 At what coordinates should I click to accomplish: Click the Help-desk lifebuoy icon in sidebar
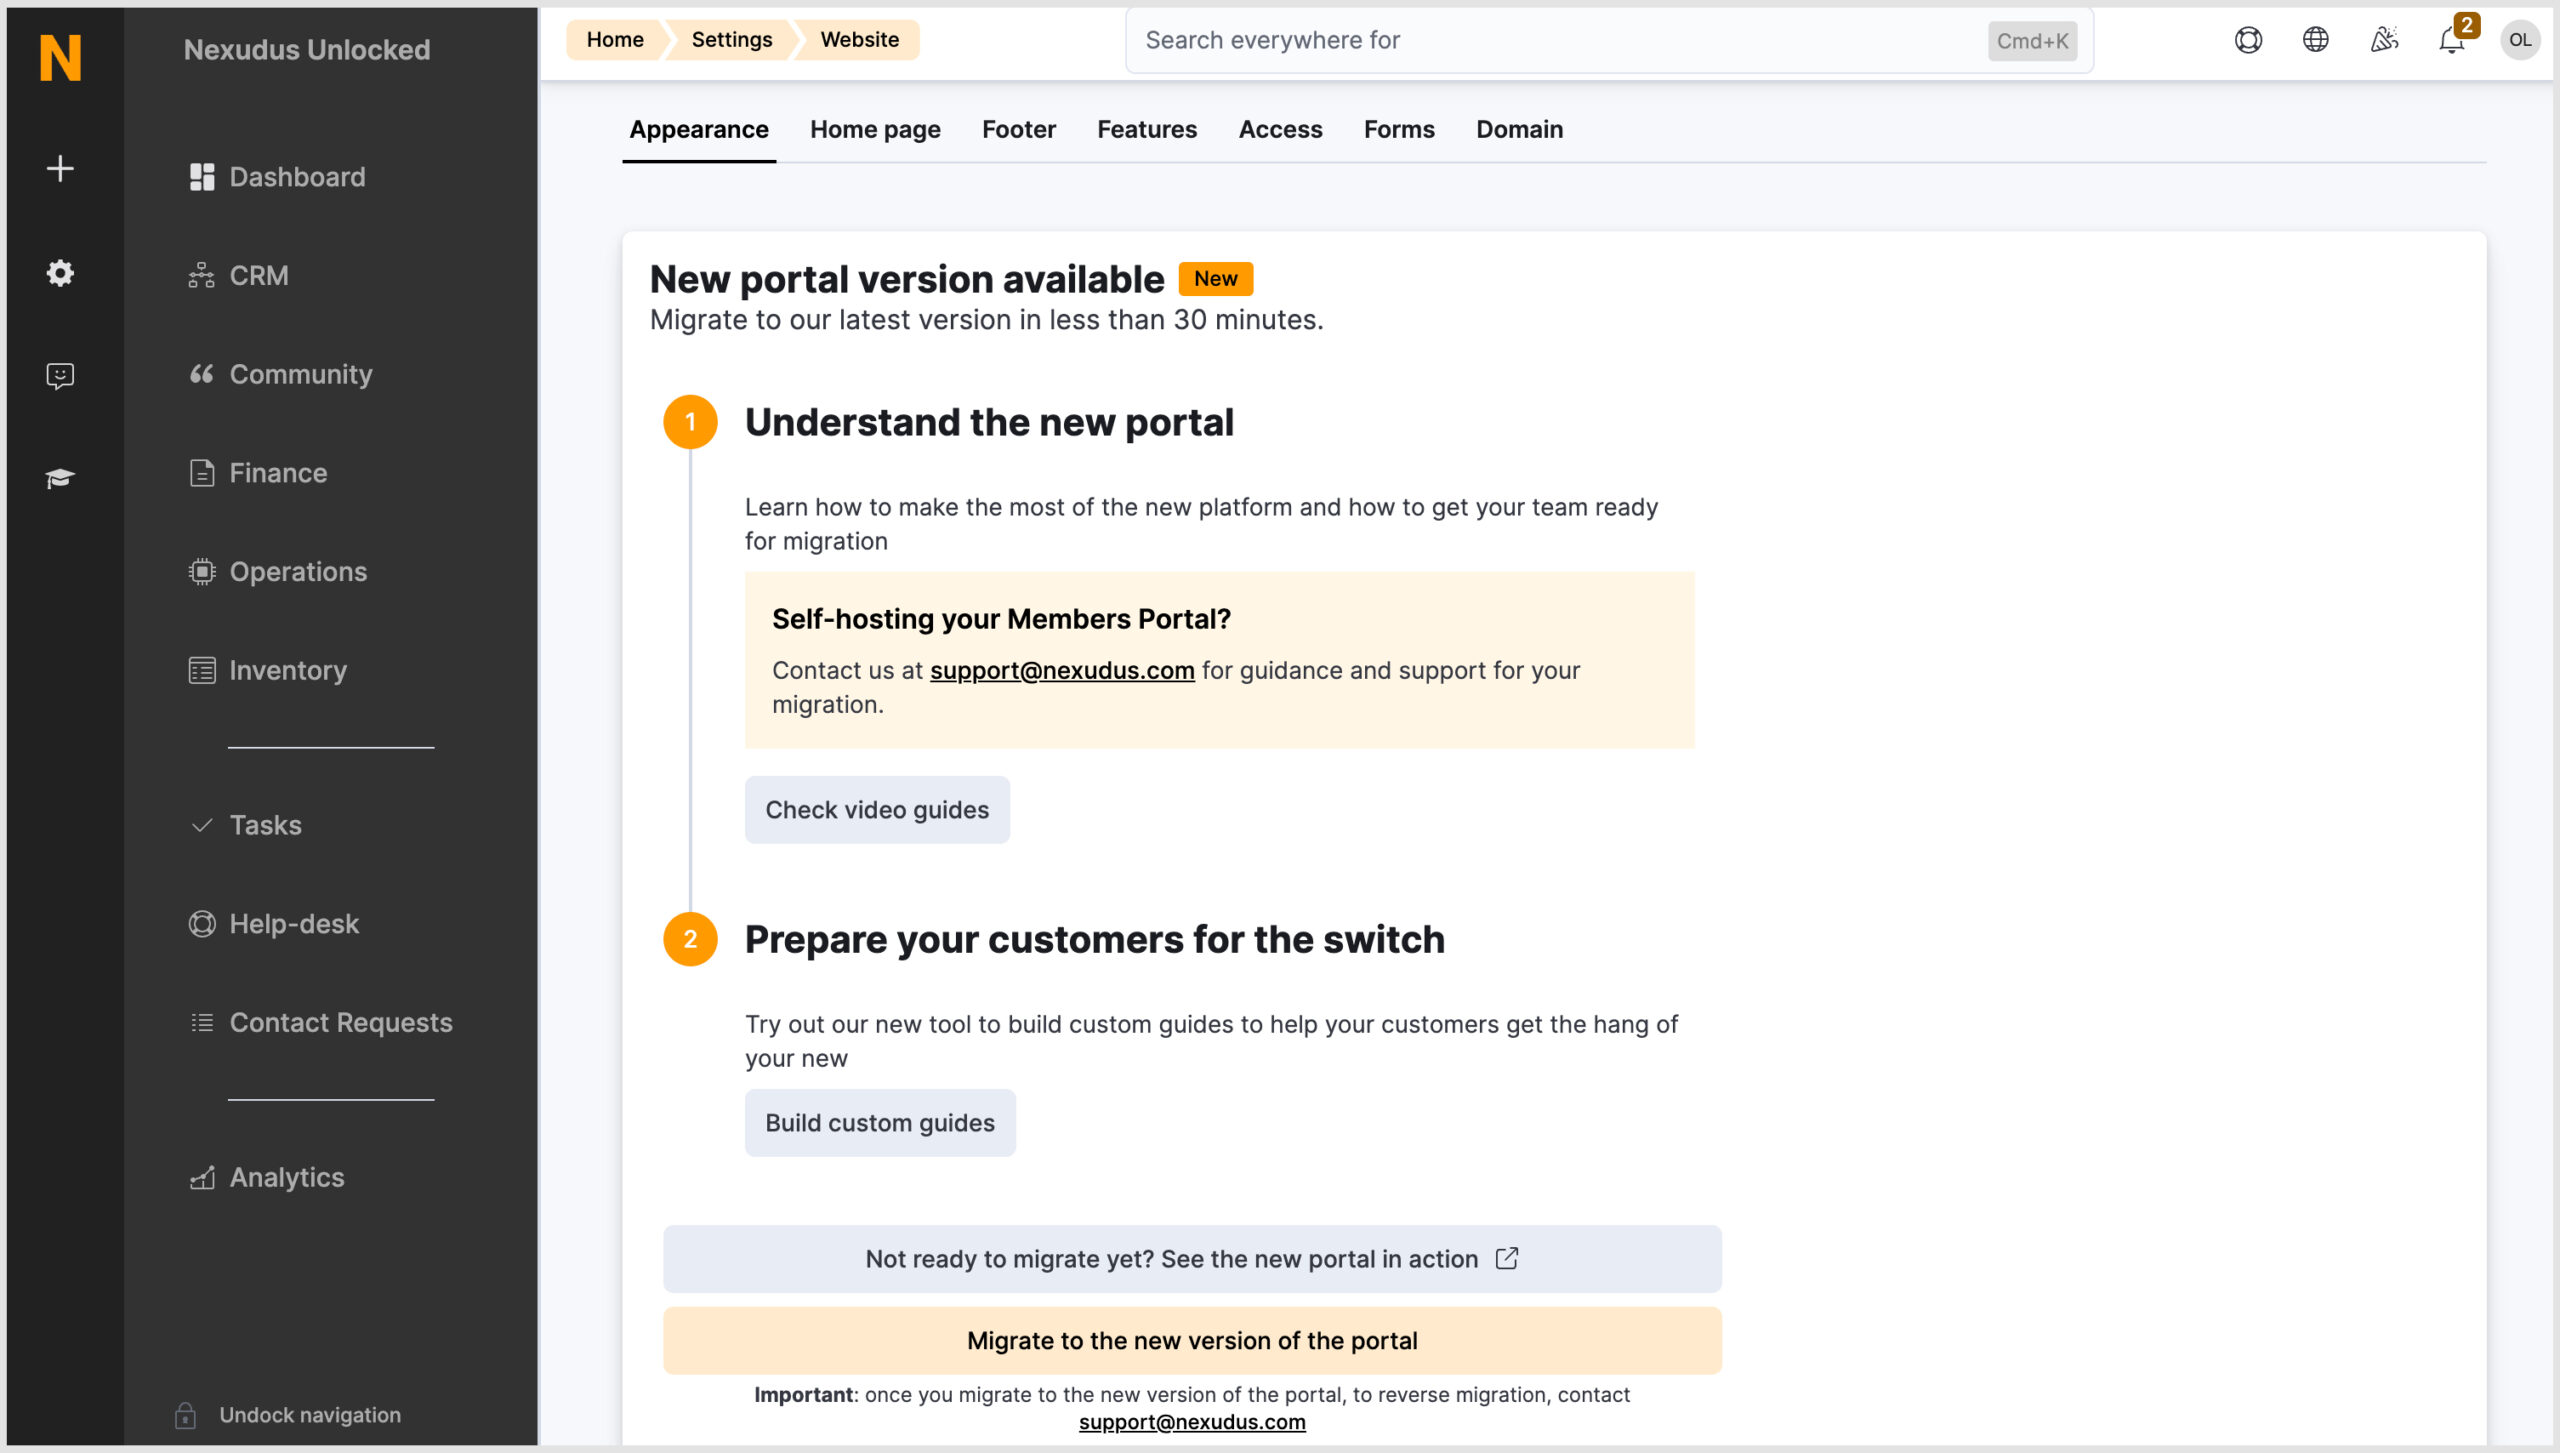202,924
